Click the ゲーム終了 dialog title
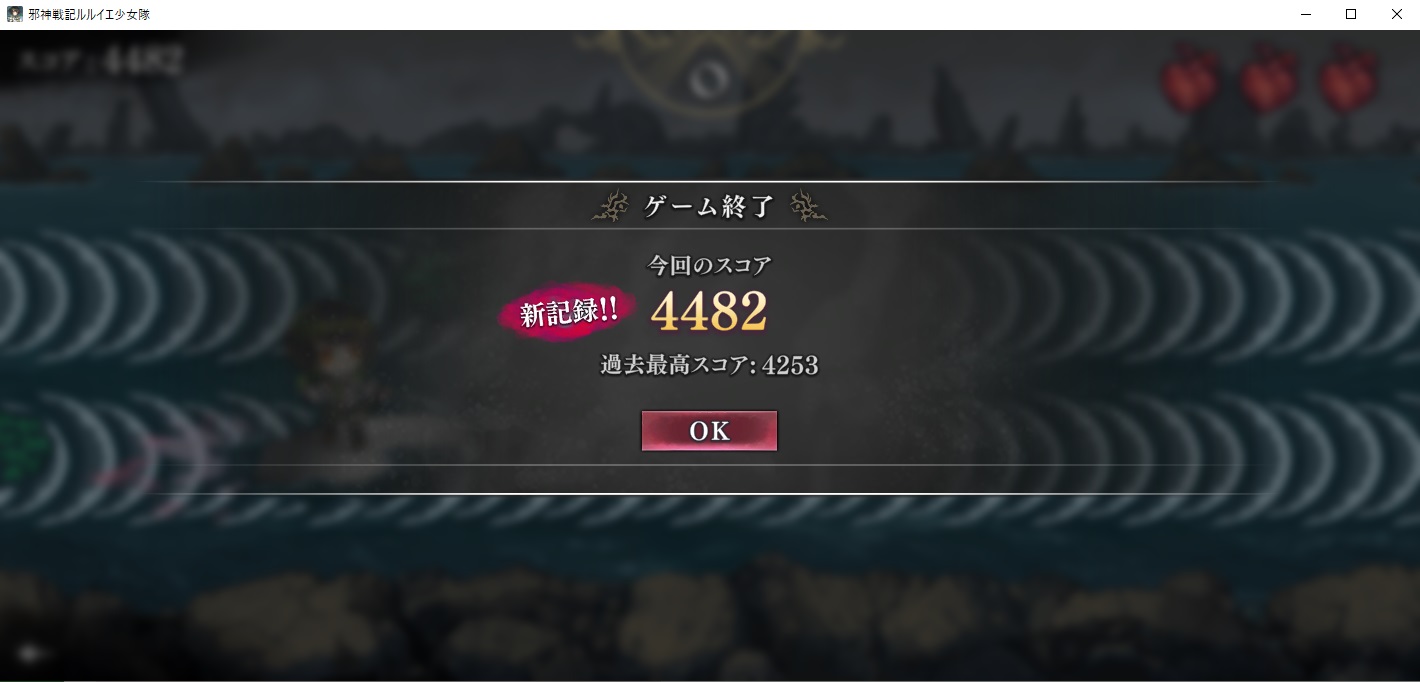 [709, 207]
